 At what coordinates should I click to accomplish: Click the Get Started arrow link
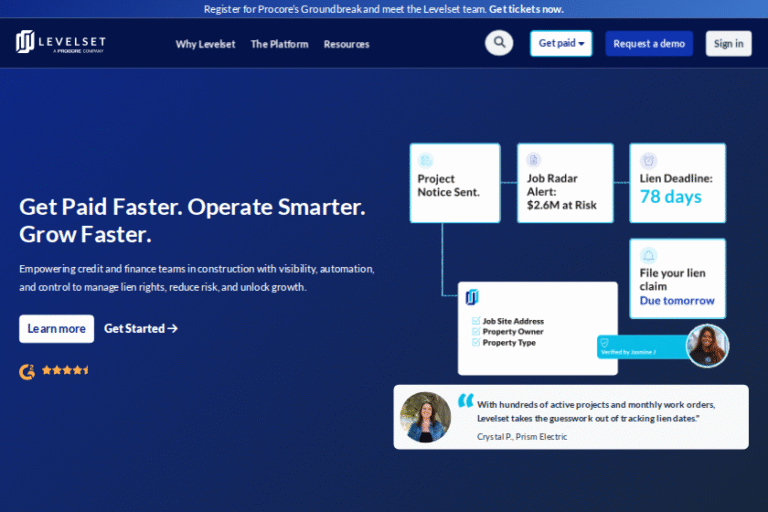click(141, 328)
